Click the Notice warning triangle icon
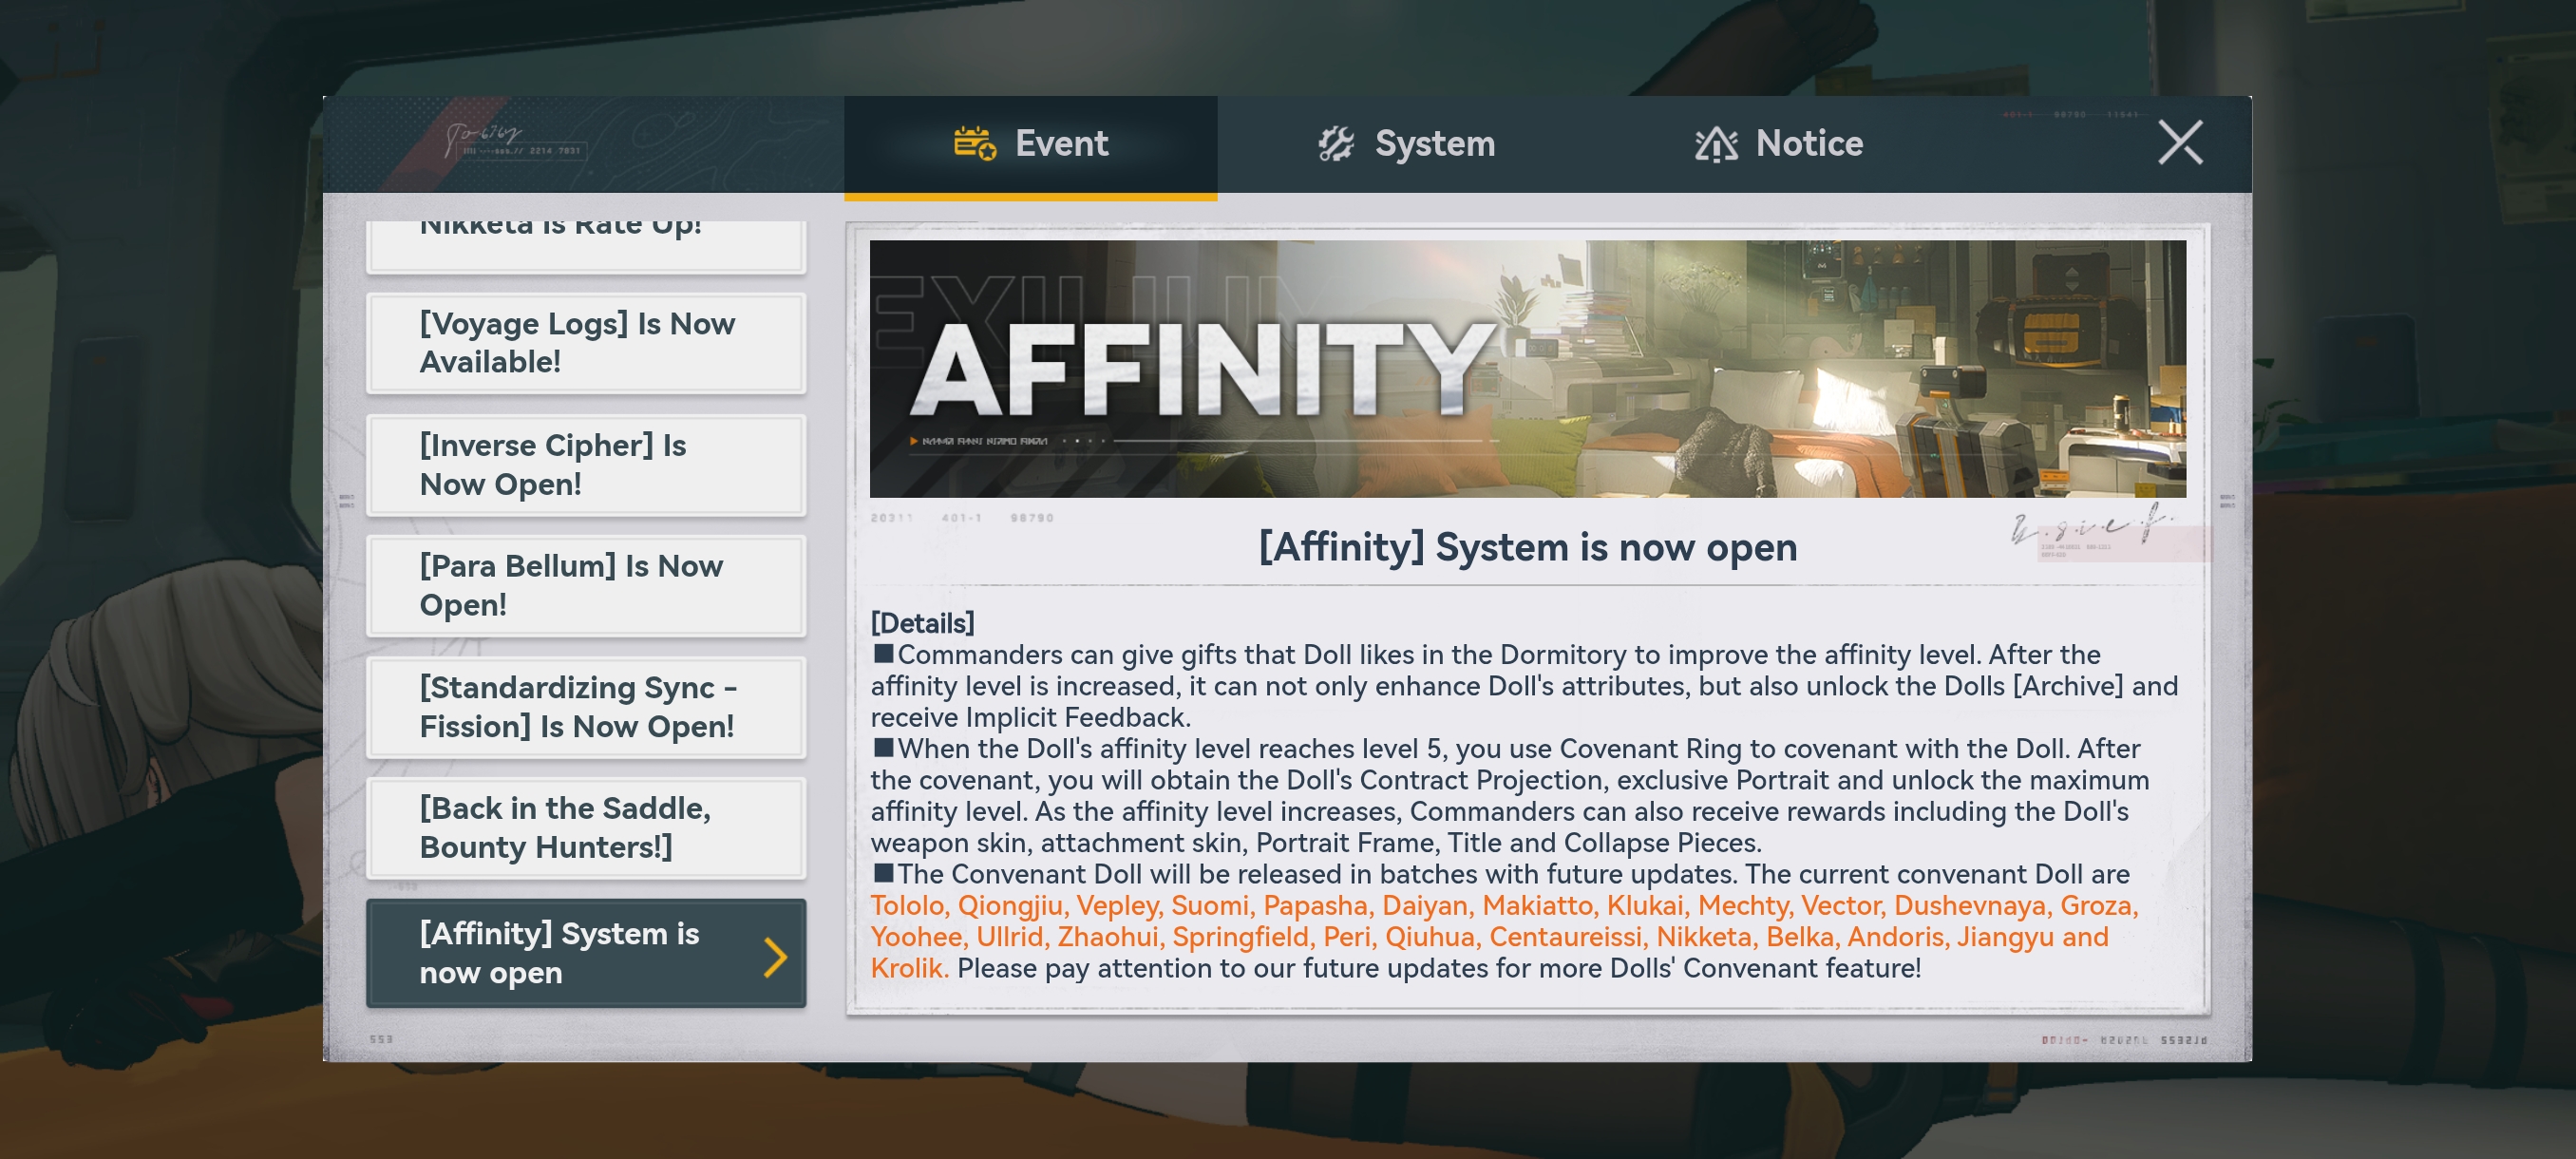 pyautogui.click(x=1716, y=144)
